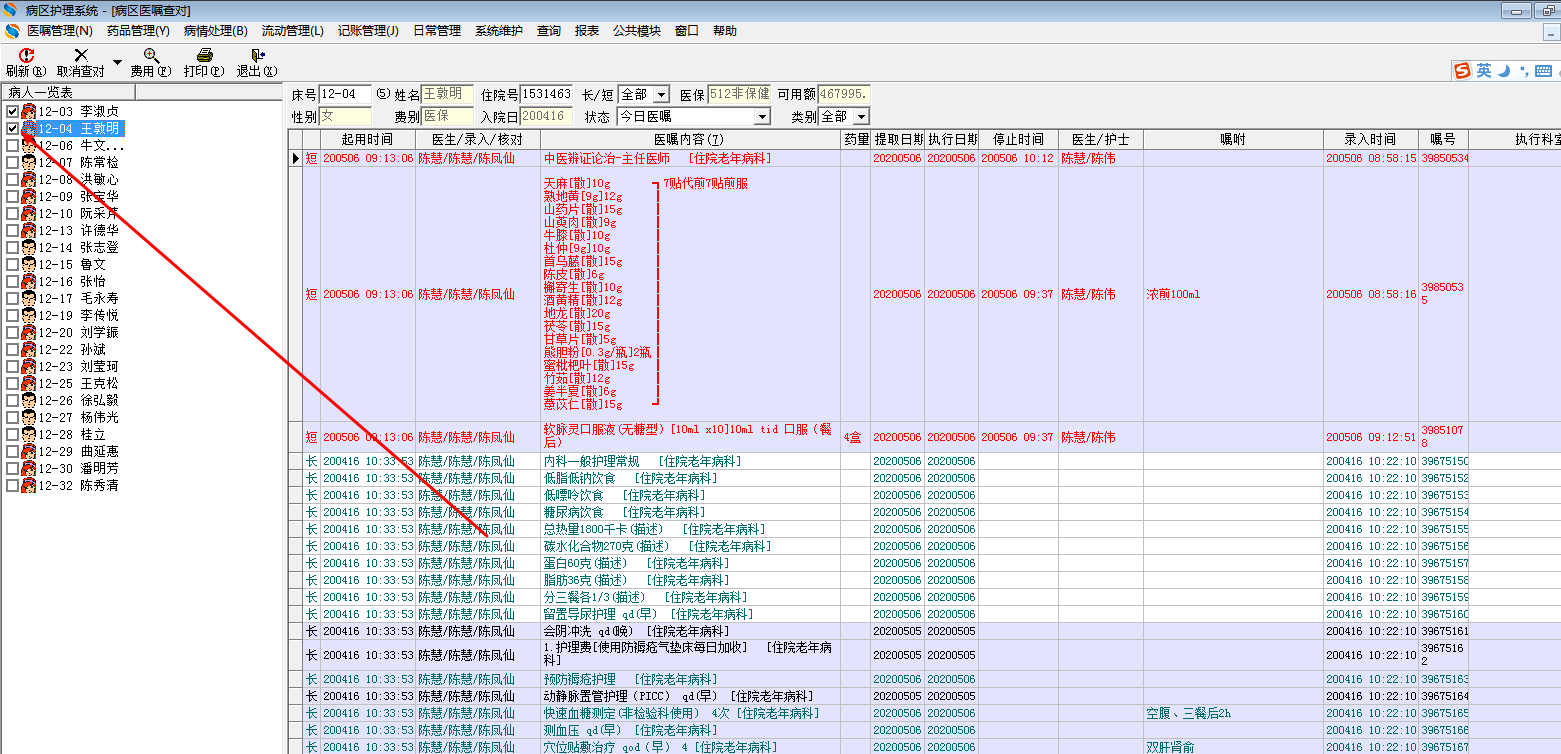Check the checkbox for bed 12-06
Viewport: 1561px width, 754px height.
(12, 145)
